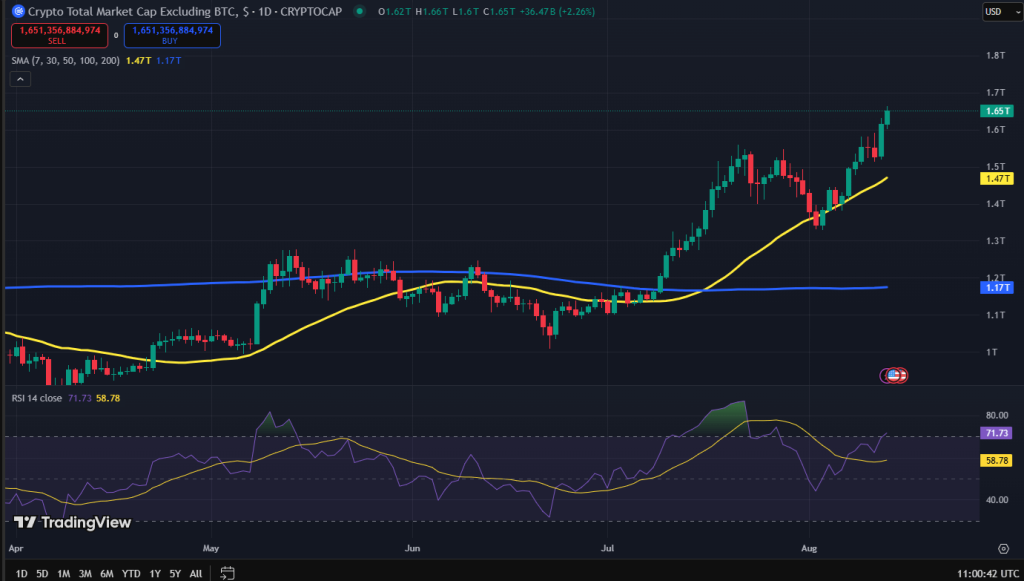The image size is (1024, 581).
Task: Click the purple 71.73 RSI value label
Action: coord(995,431)
